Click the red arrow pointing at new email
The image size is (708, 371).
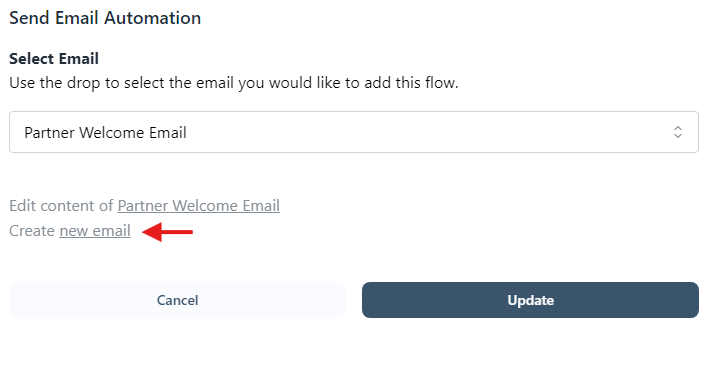tap(168, 232)
